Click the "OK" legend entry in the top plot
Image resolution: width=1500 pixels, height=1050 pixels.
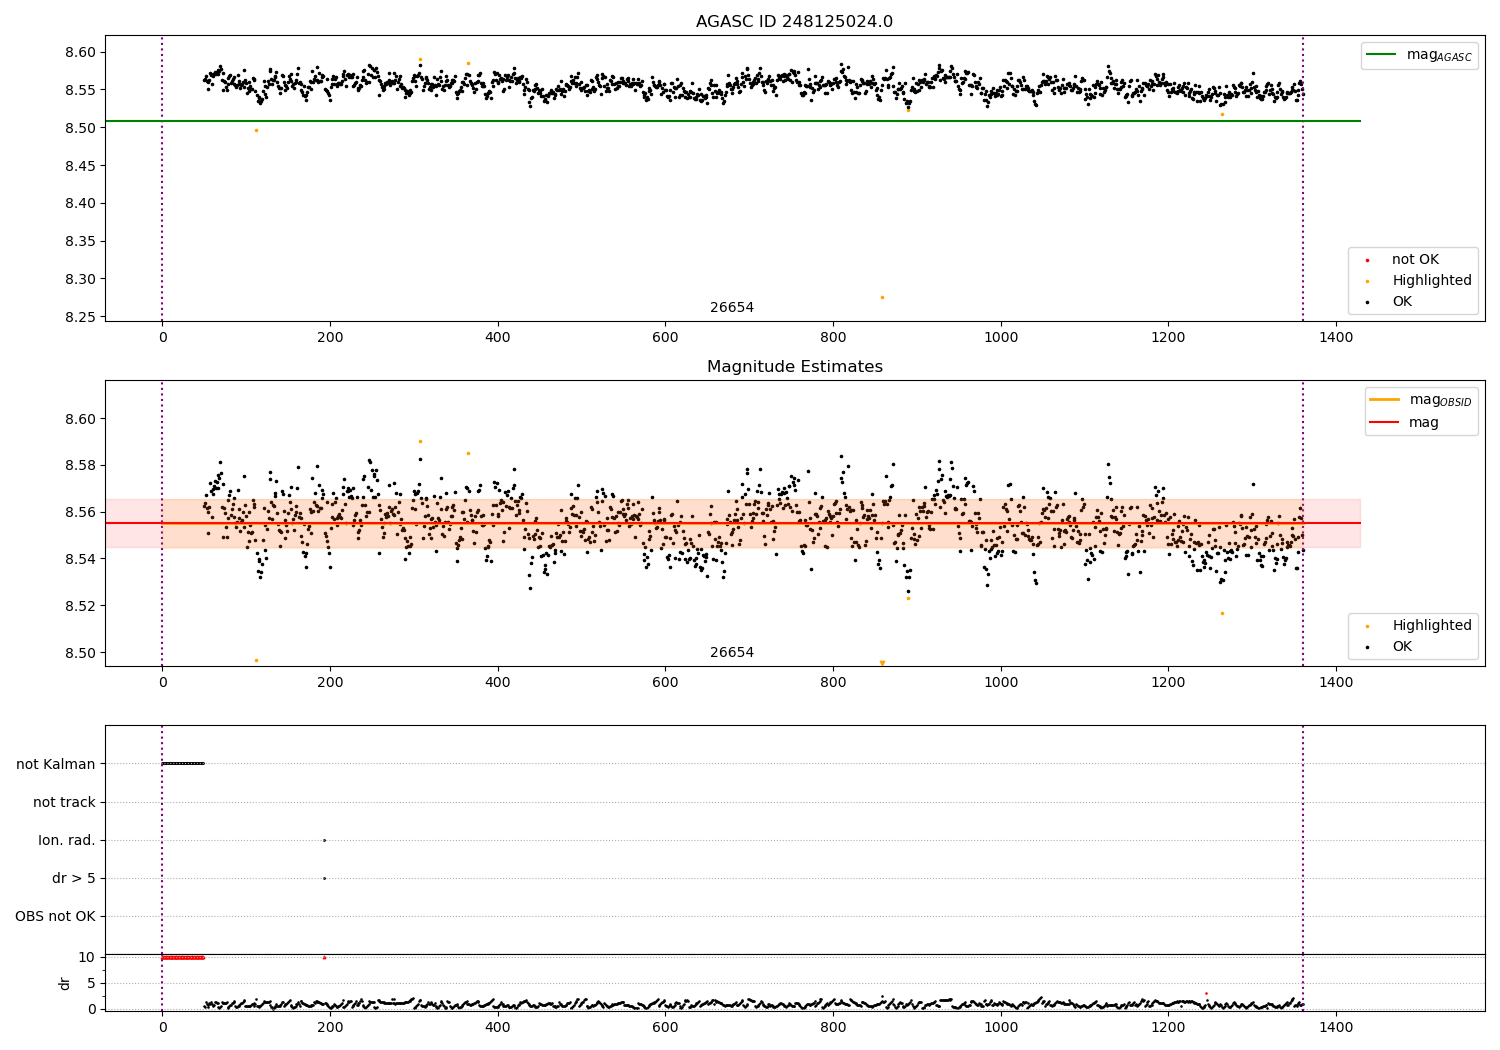(1401, 302)
